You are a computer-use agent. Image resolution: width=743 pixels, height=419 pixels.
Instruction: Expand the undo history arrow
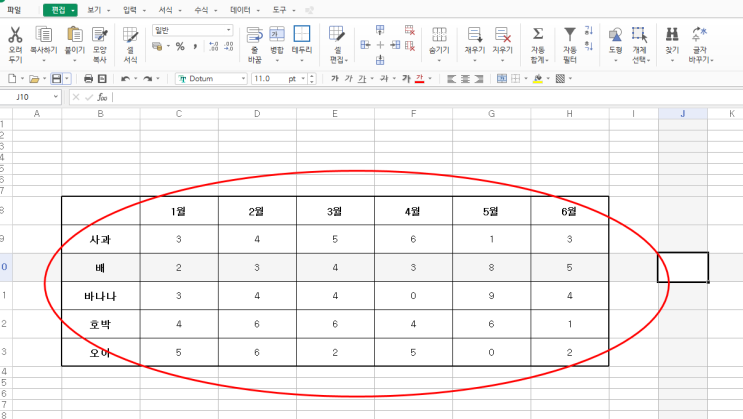pyautogui.click(x=136, y=79)
